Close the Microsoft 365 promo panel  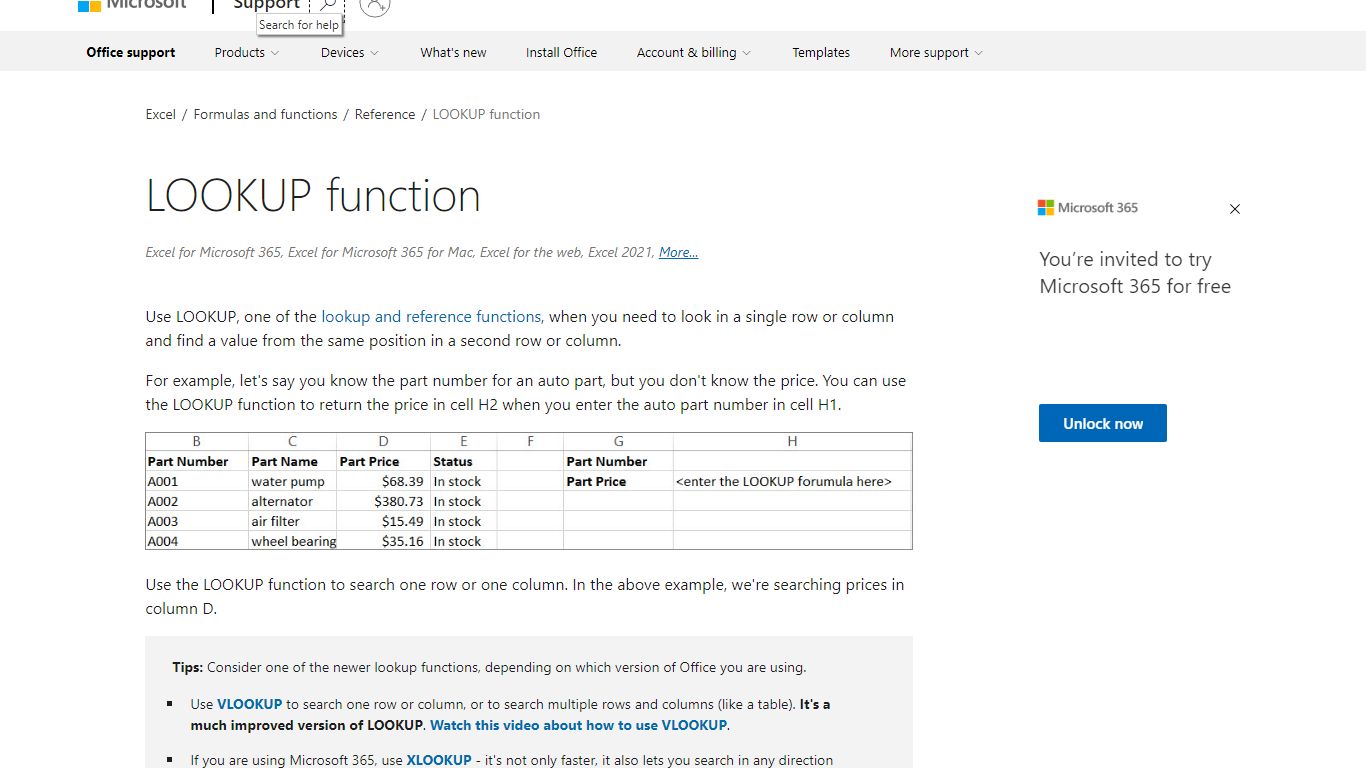tap(1234, 209)
